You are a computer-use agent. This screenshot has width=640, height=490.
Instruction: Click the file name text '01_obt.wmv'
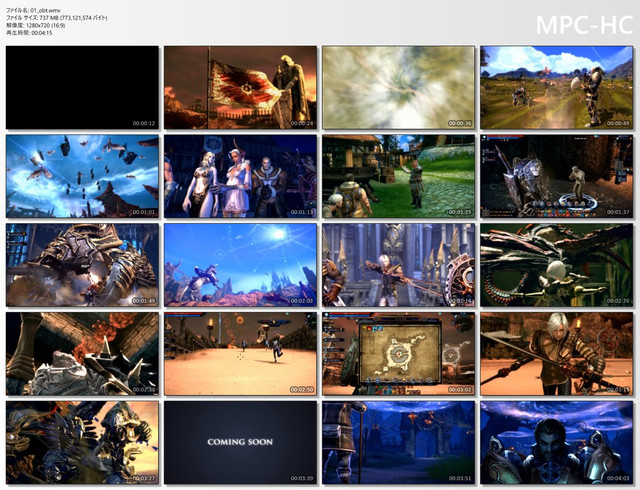click(45, 10)
